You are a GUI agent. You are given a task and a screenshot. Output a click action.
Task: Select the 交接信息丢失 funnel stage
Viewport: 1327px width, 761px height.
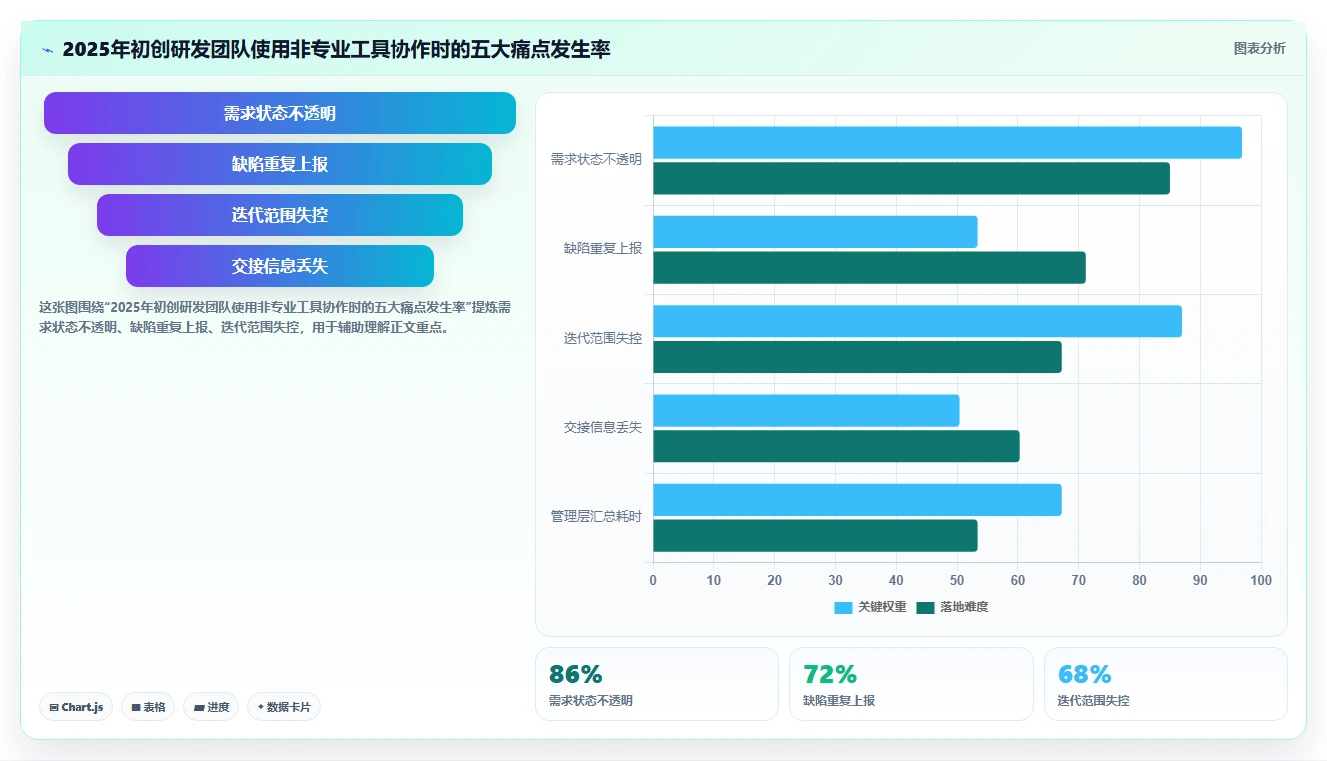coord(280,266)
